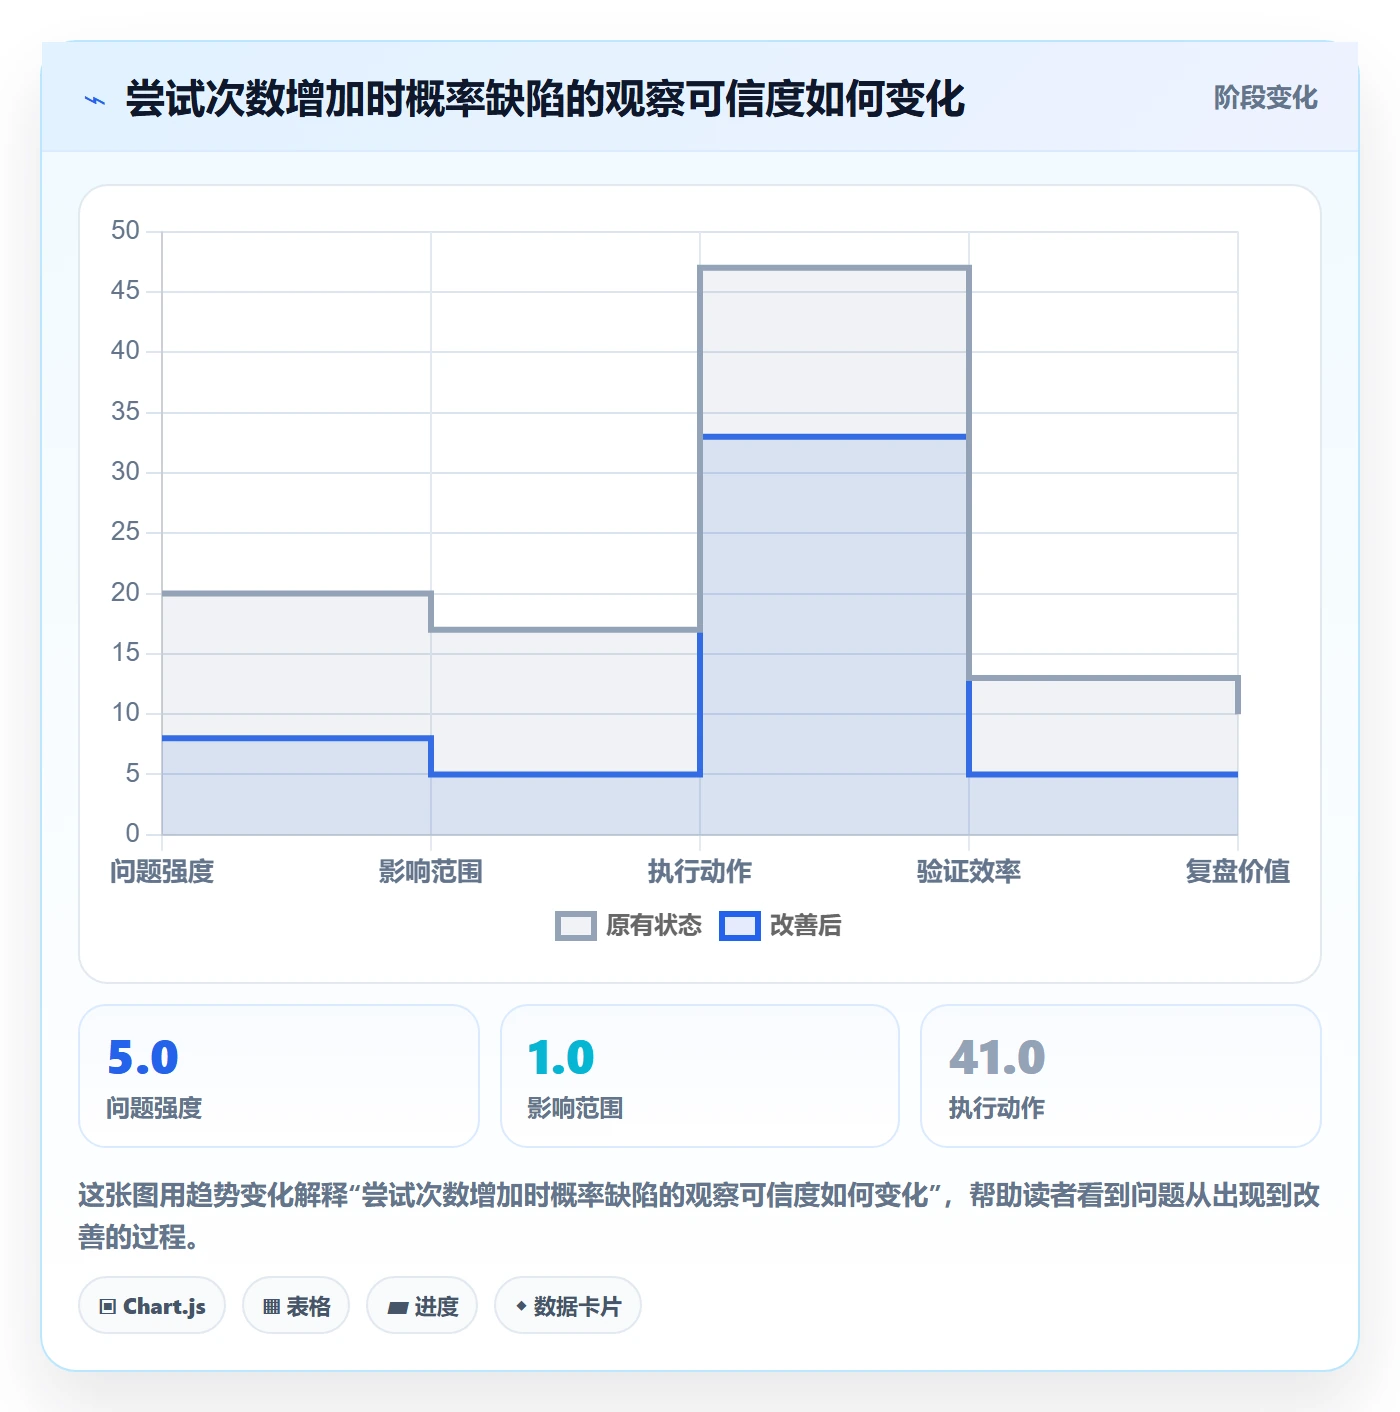This screenshot has width=1400, height=1412.
Task: Toggle the 原有状态 legend label
Action: 654,926
